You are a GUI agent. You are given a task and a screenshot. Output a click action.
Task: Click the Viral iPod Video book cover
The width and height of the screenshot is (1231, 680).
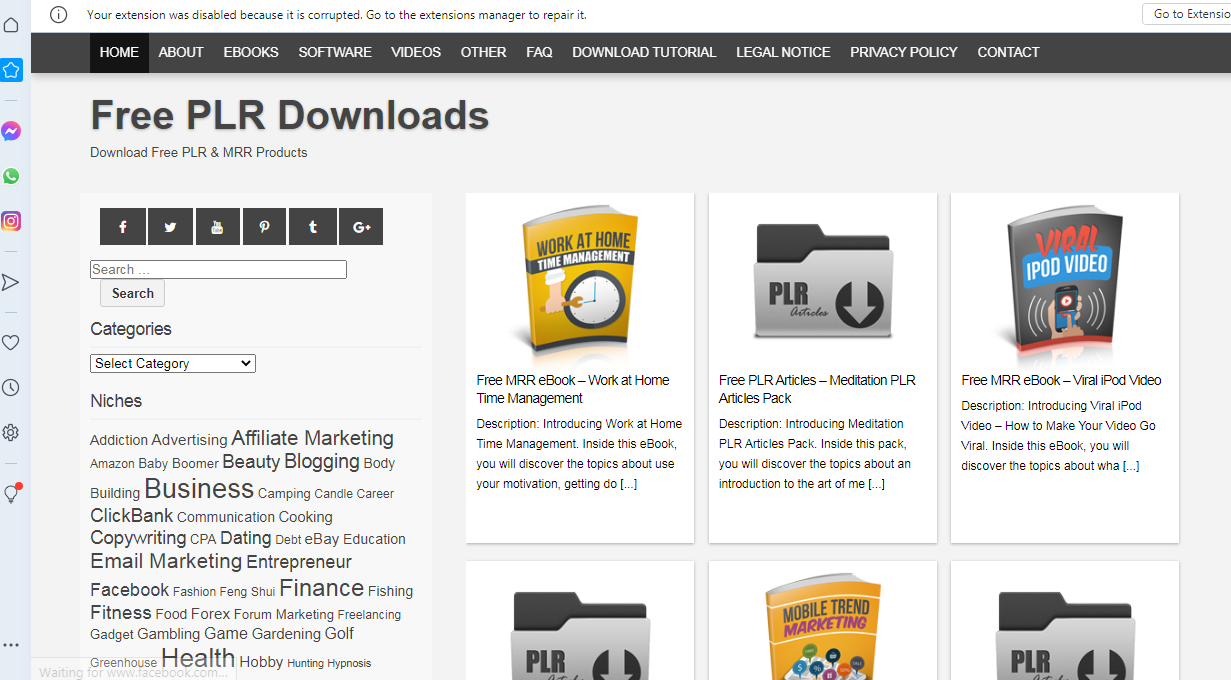pyautogui.click(x=1065, y=283)
